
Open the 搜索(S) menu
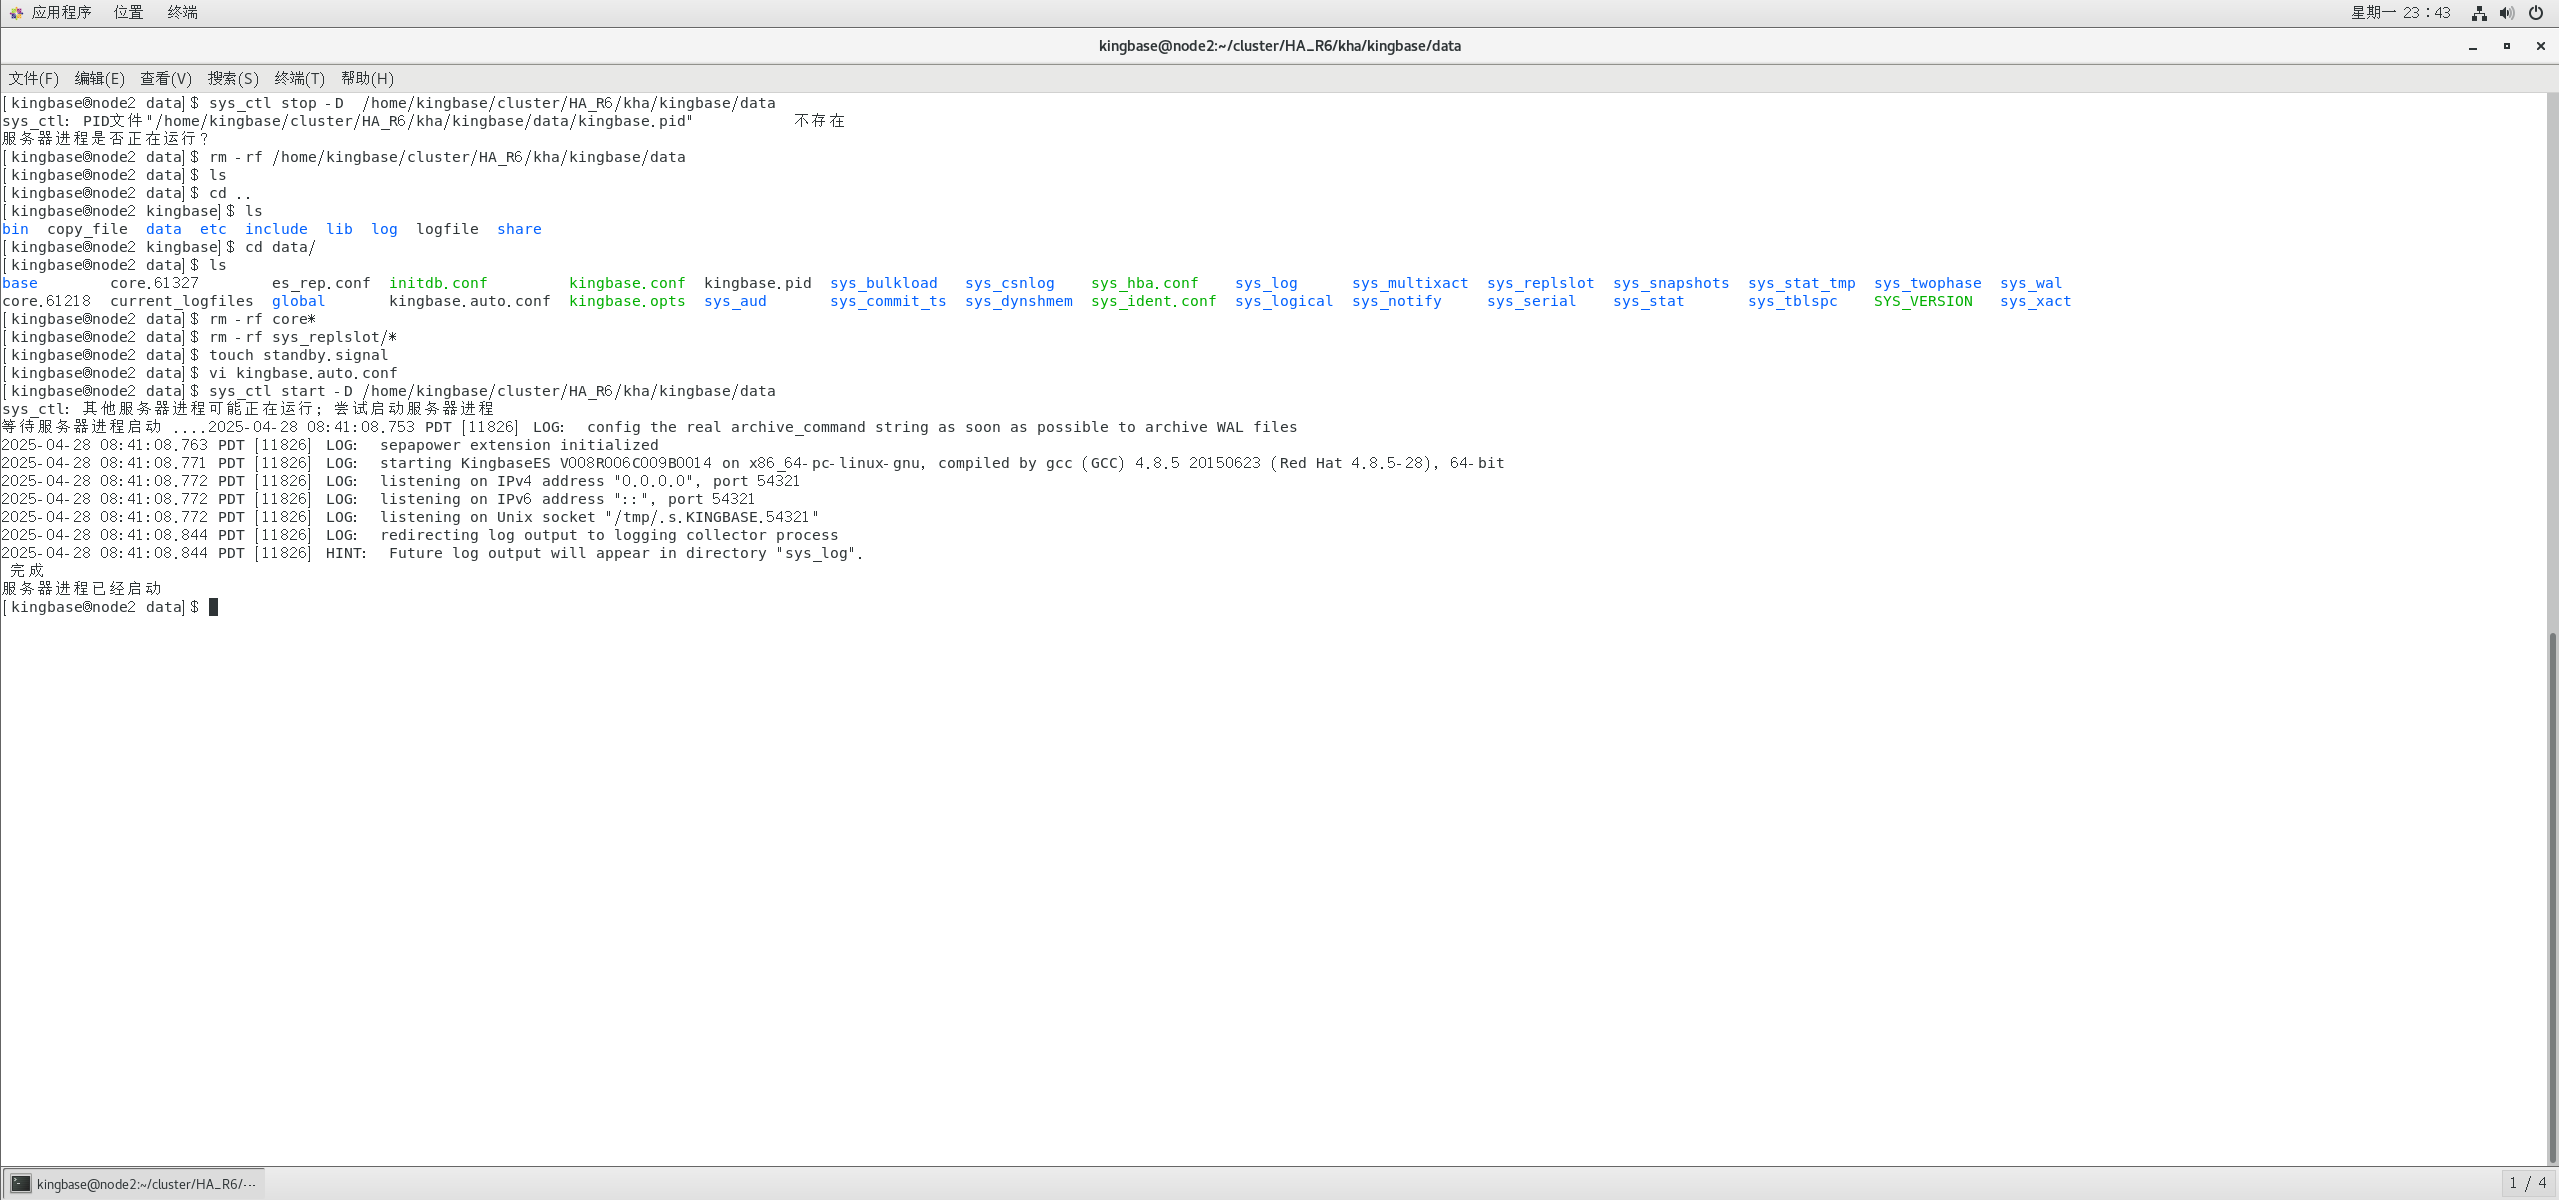coord(232,78)
